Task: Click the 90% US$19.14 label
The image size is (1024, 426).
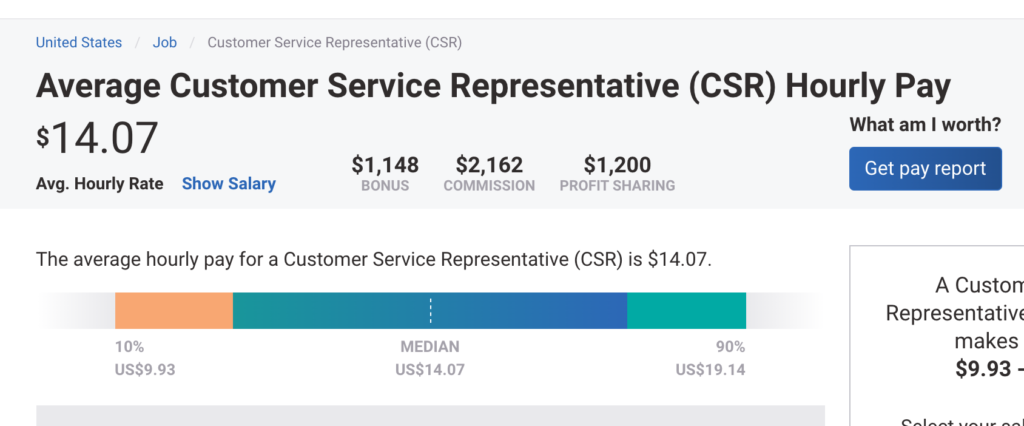Action: 710,358
